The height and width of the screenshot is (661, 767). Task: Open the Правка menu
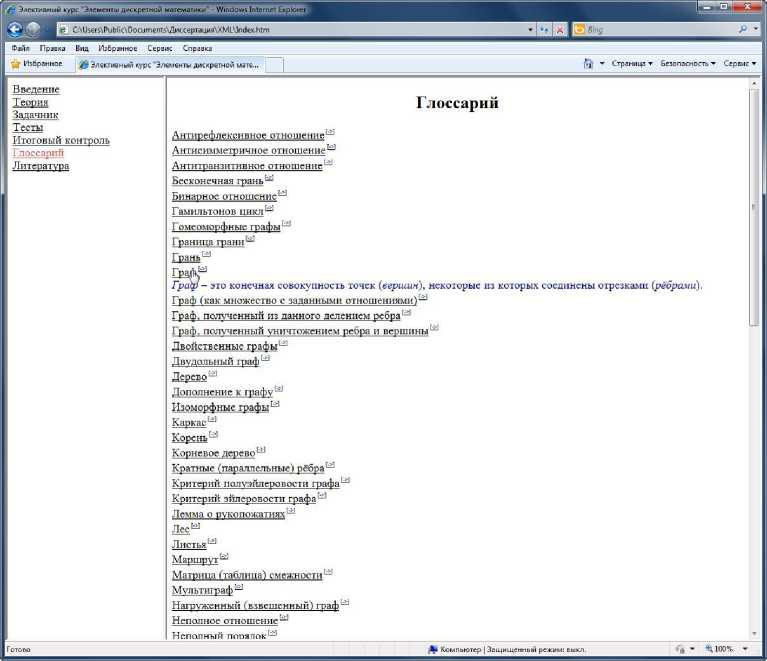(52, 48)
